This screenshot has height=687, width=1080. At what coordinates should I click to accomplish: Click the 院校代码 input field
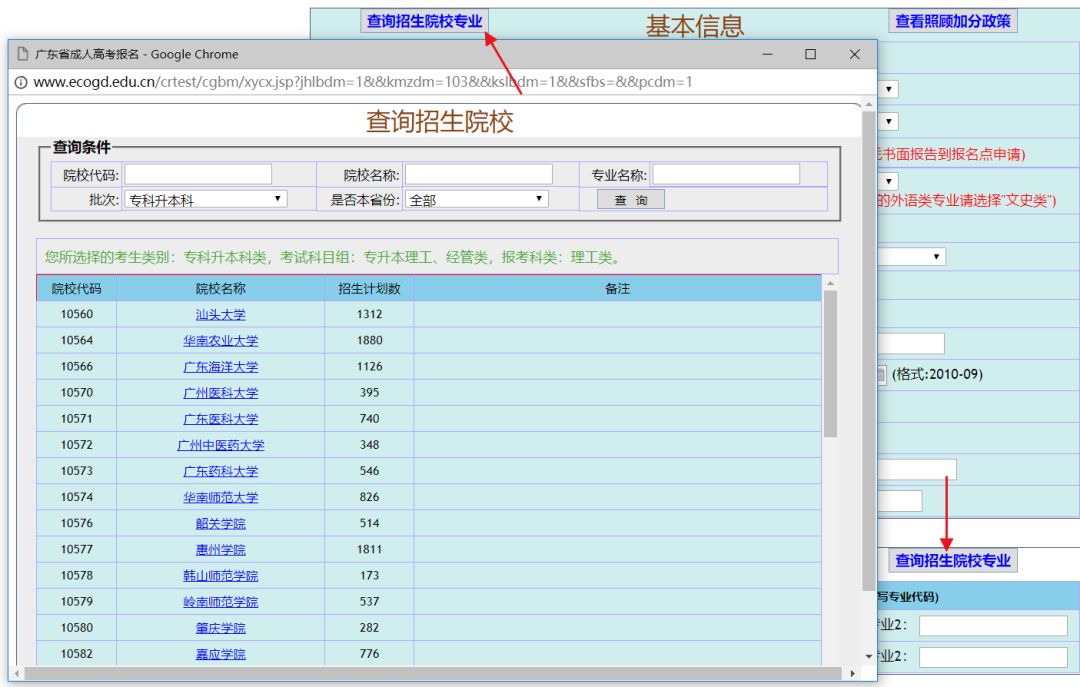(x=198, y=174)
